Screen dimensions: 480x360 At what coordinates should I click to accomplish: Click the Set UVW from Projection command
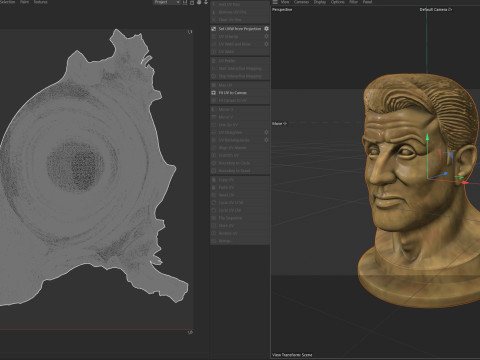[240, 29]
